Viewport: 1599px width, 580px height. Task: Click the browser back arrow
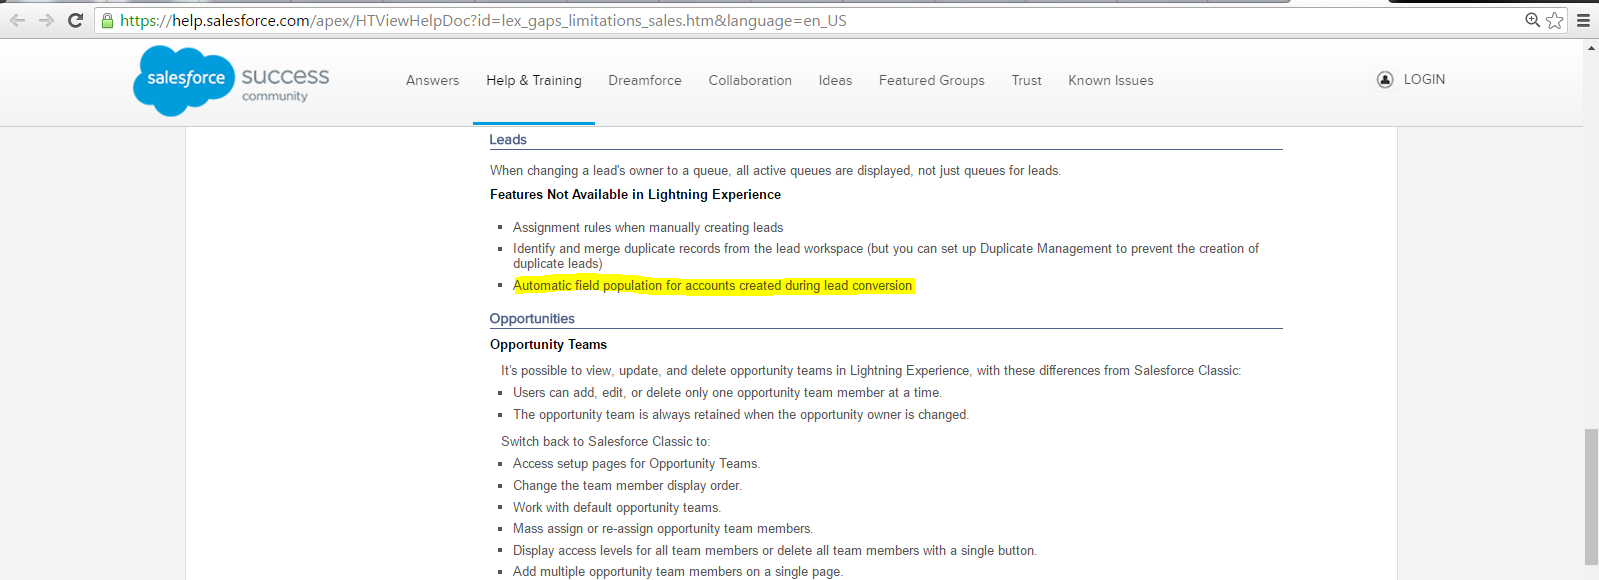pyautogui.click(x=17, y=20)
